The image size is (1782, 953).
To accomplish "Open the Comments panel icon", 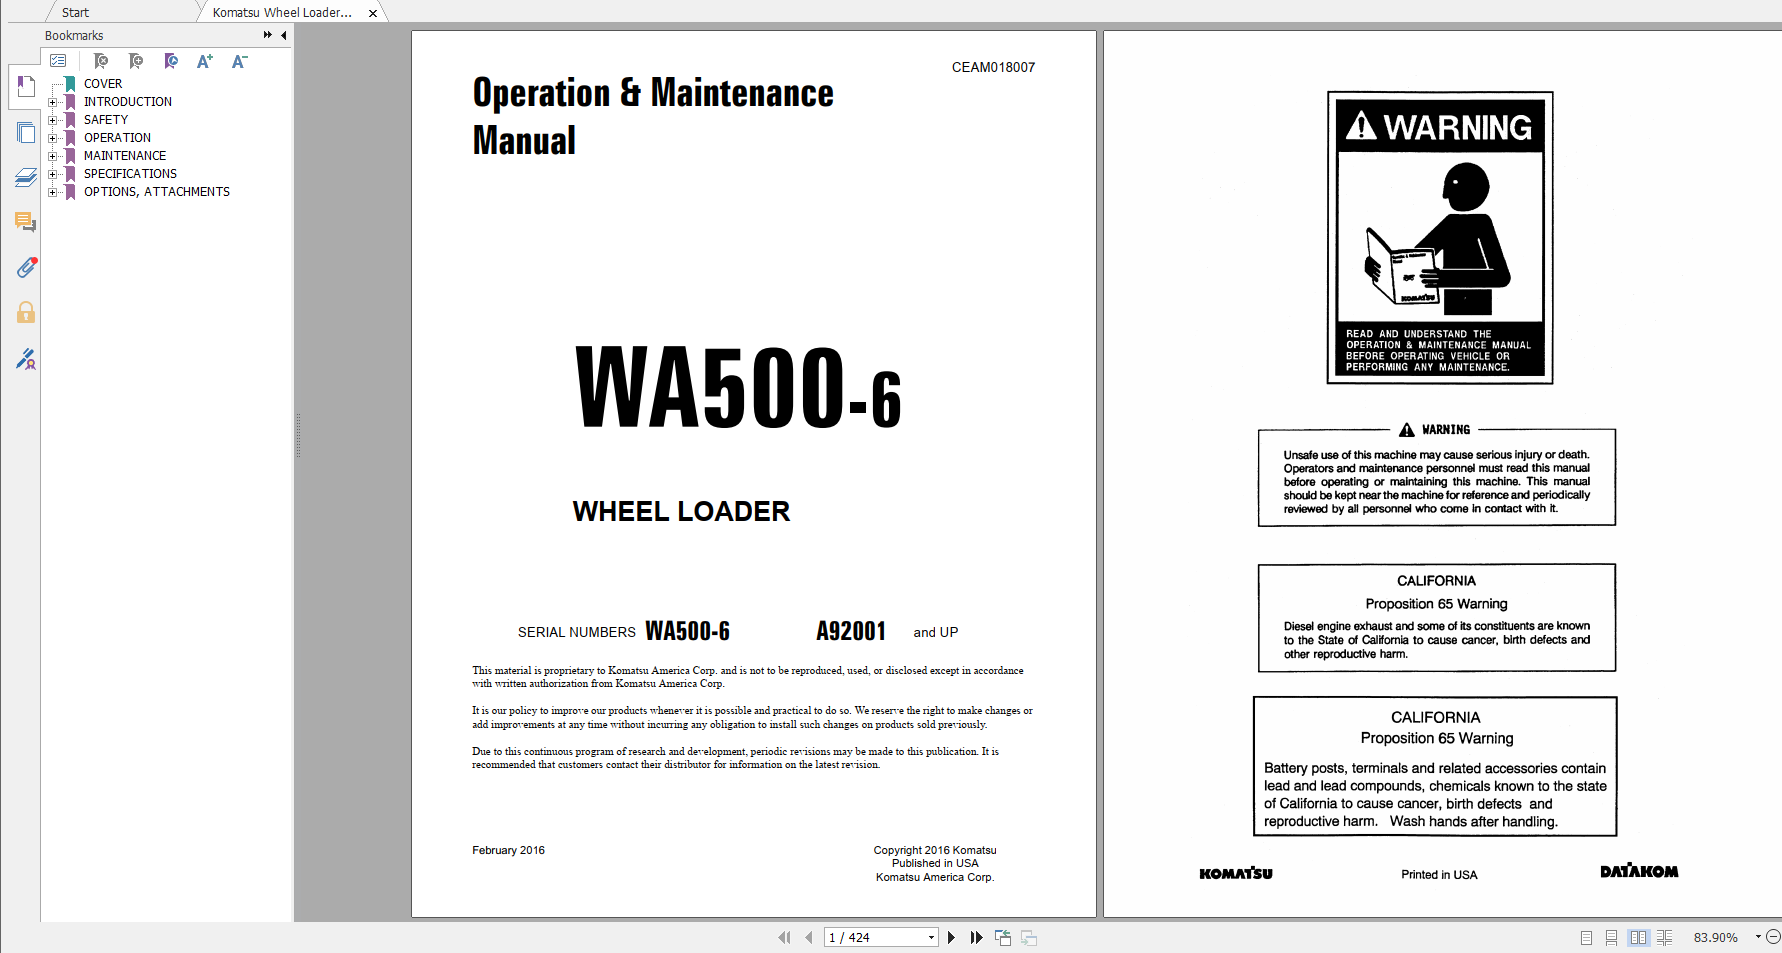I will click(26, 222).
